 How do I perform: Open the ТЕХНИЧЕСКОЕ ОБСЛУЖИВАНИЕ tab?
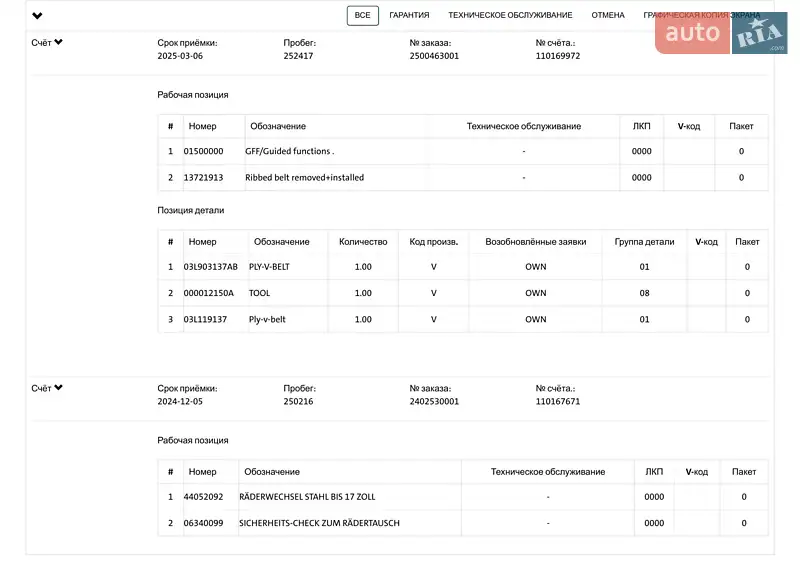tap(510, 15)
